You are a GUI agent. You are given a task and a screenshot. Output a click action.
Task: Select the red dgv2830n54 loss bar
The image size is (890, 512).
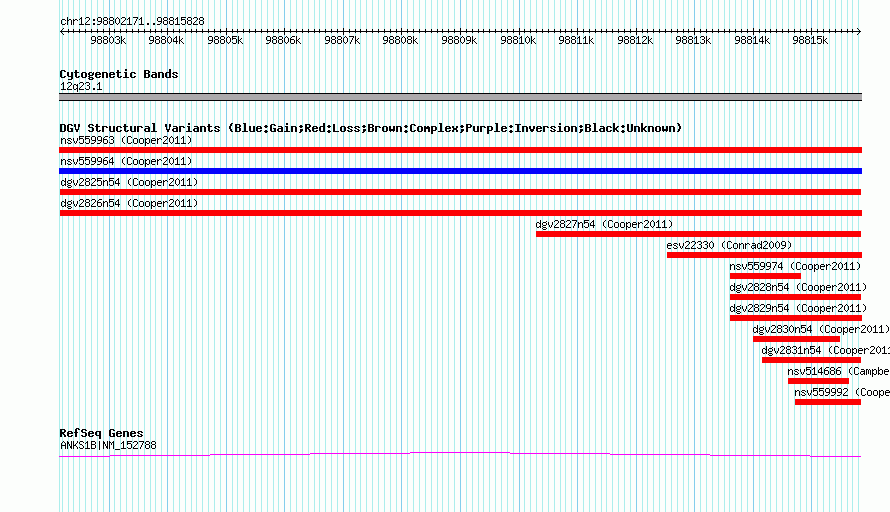click(x=796, y=339)
